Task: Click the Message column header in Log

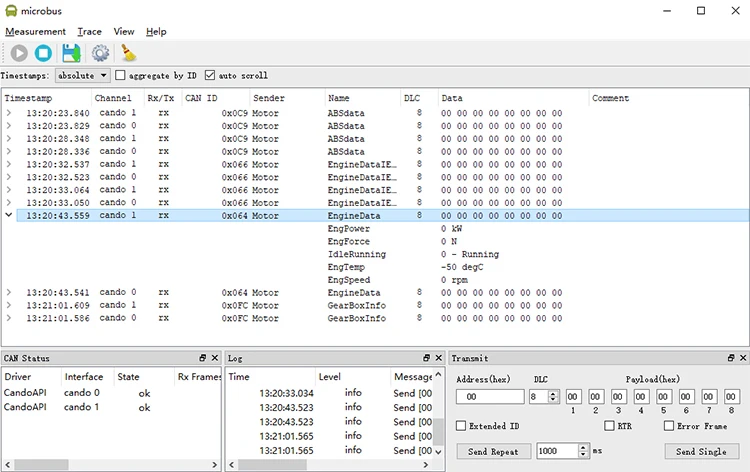Action: pyautogui.click(x=413, y=377)
